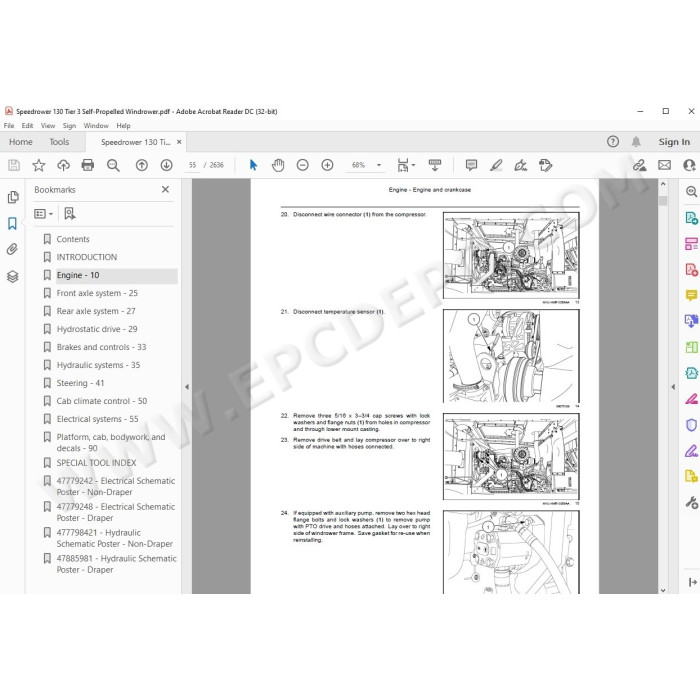Collapse the left navigation pane arrow

[187, 387]
